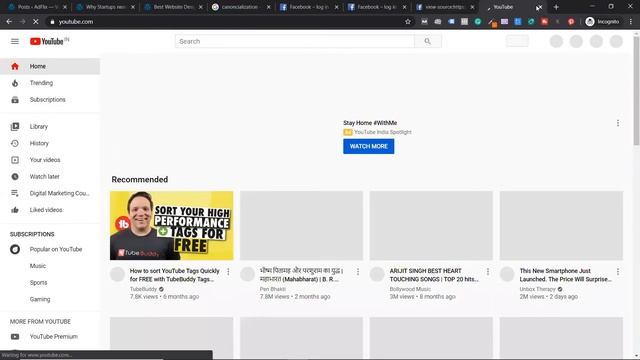Viewport: 640px width, 360px height.
Task: Click the Trending flame icon
Action: [x=15, y=83]
